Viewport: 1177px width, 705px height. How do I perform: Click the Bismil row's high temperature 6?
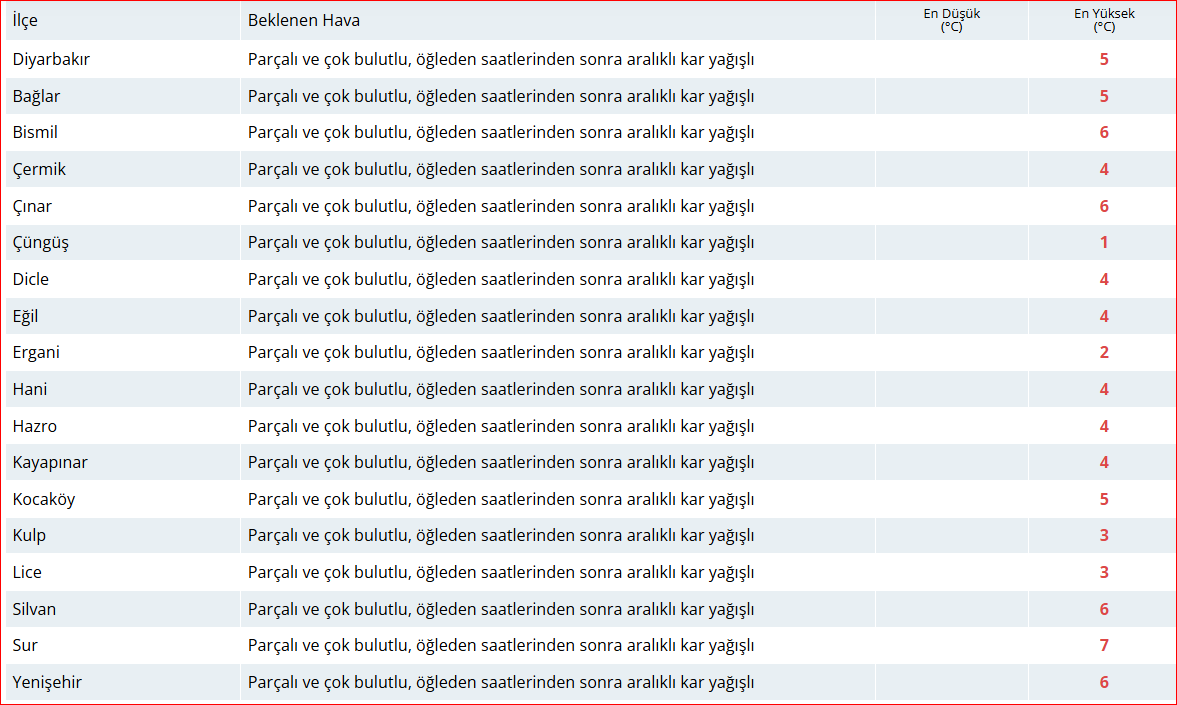pos(1104,133)
